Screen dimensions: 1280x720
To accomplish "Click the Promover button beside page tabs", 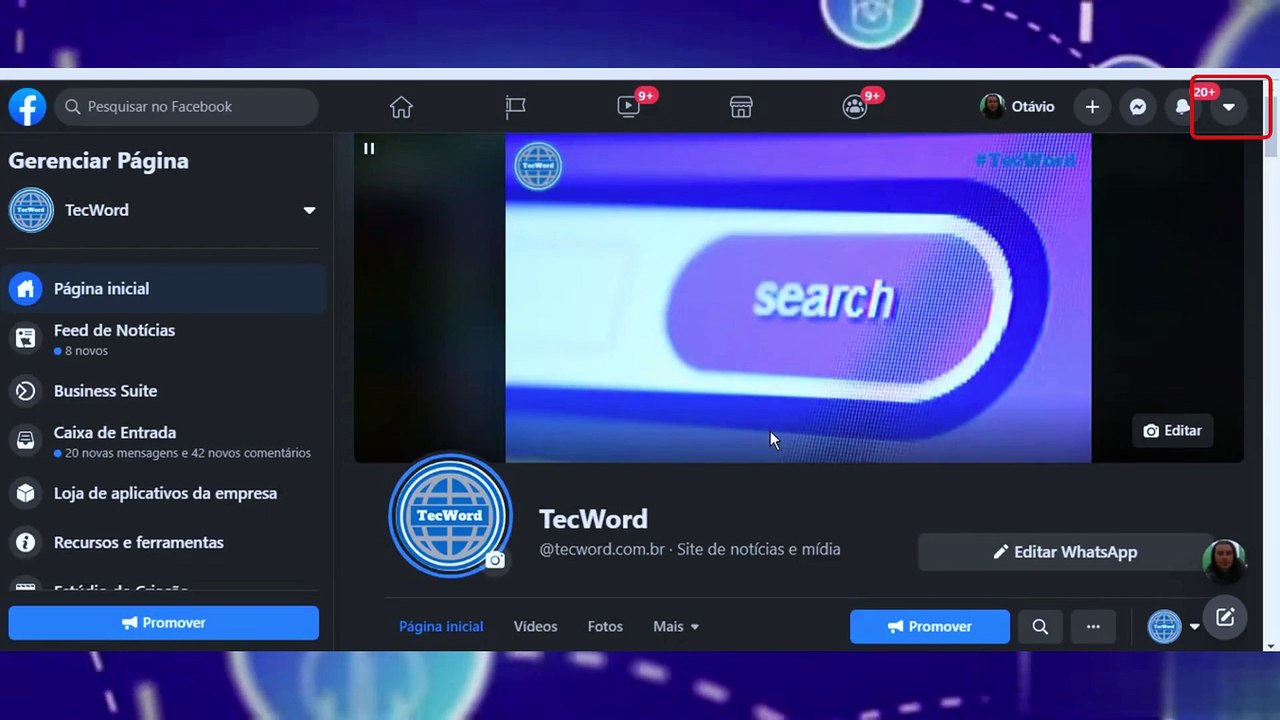I will click(930, 627).
